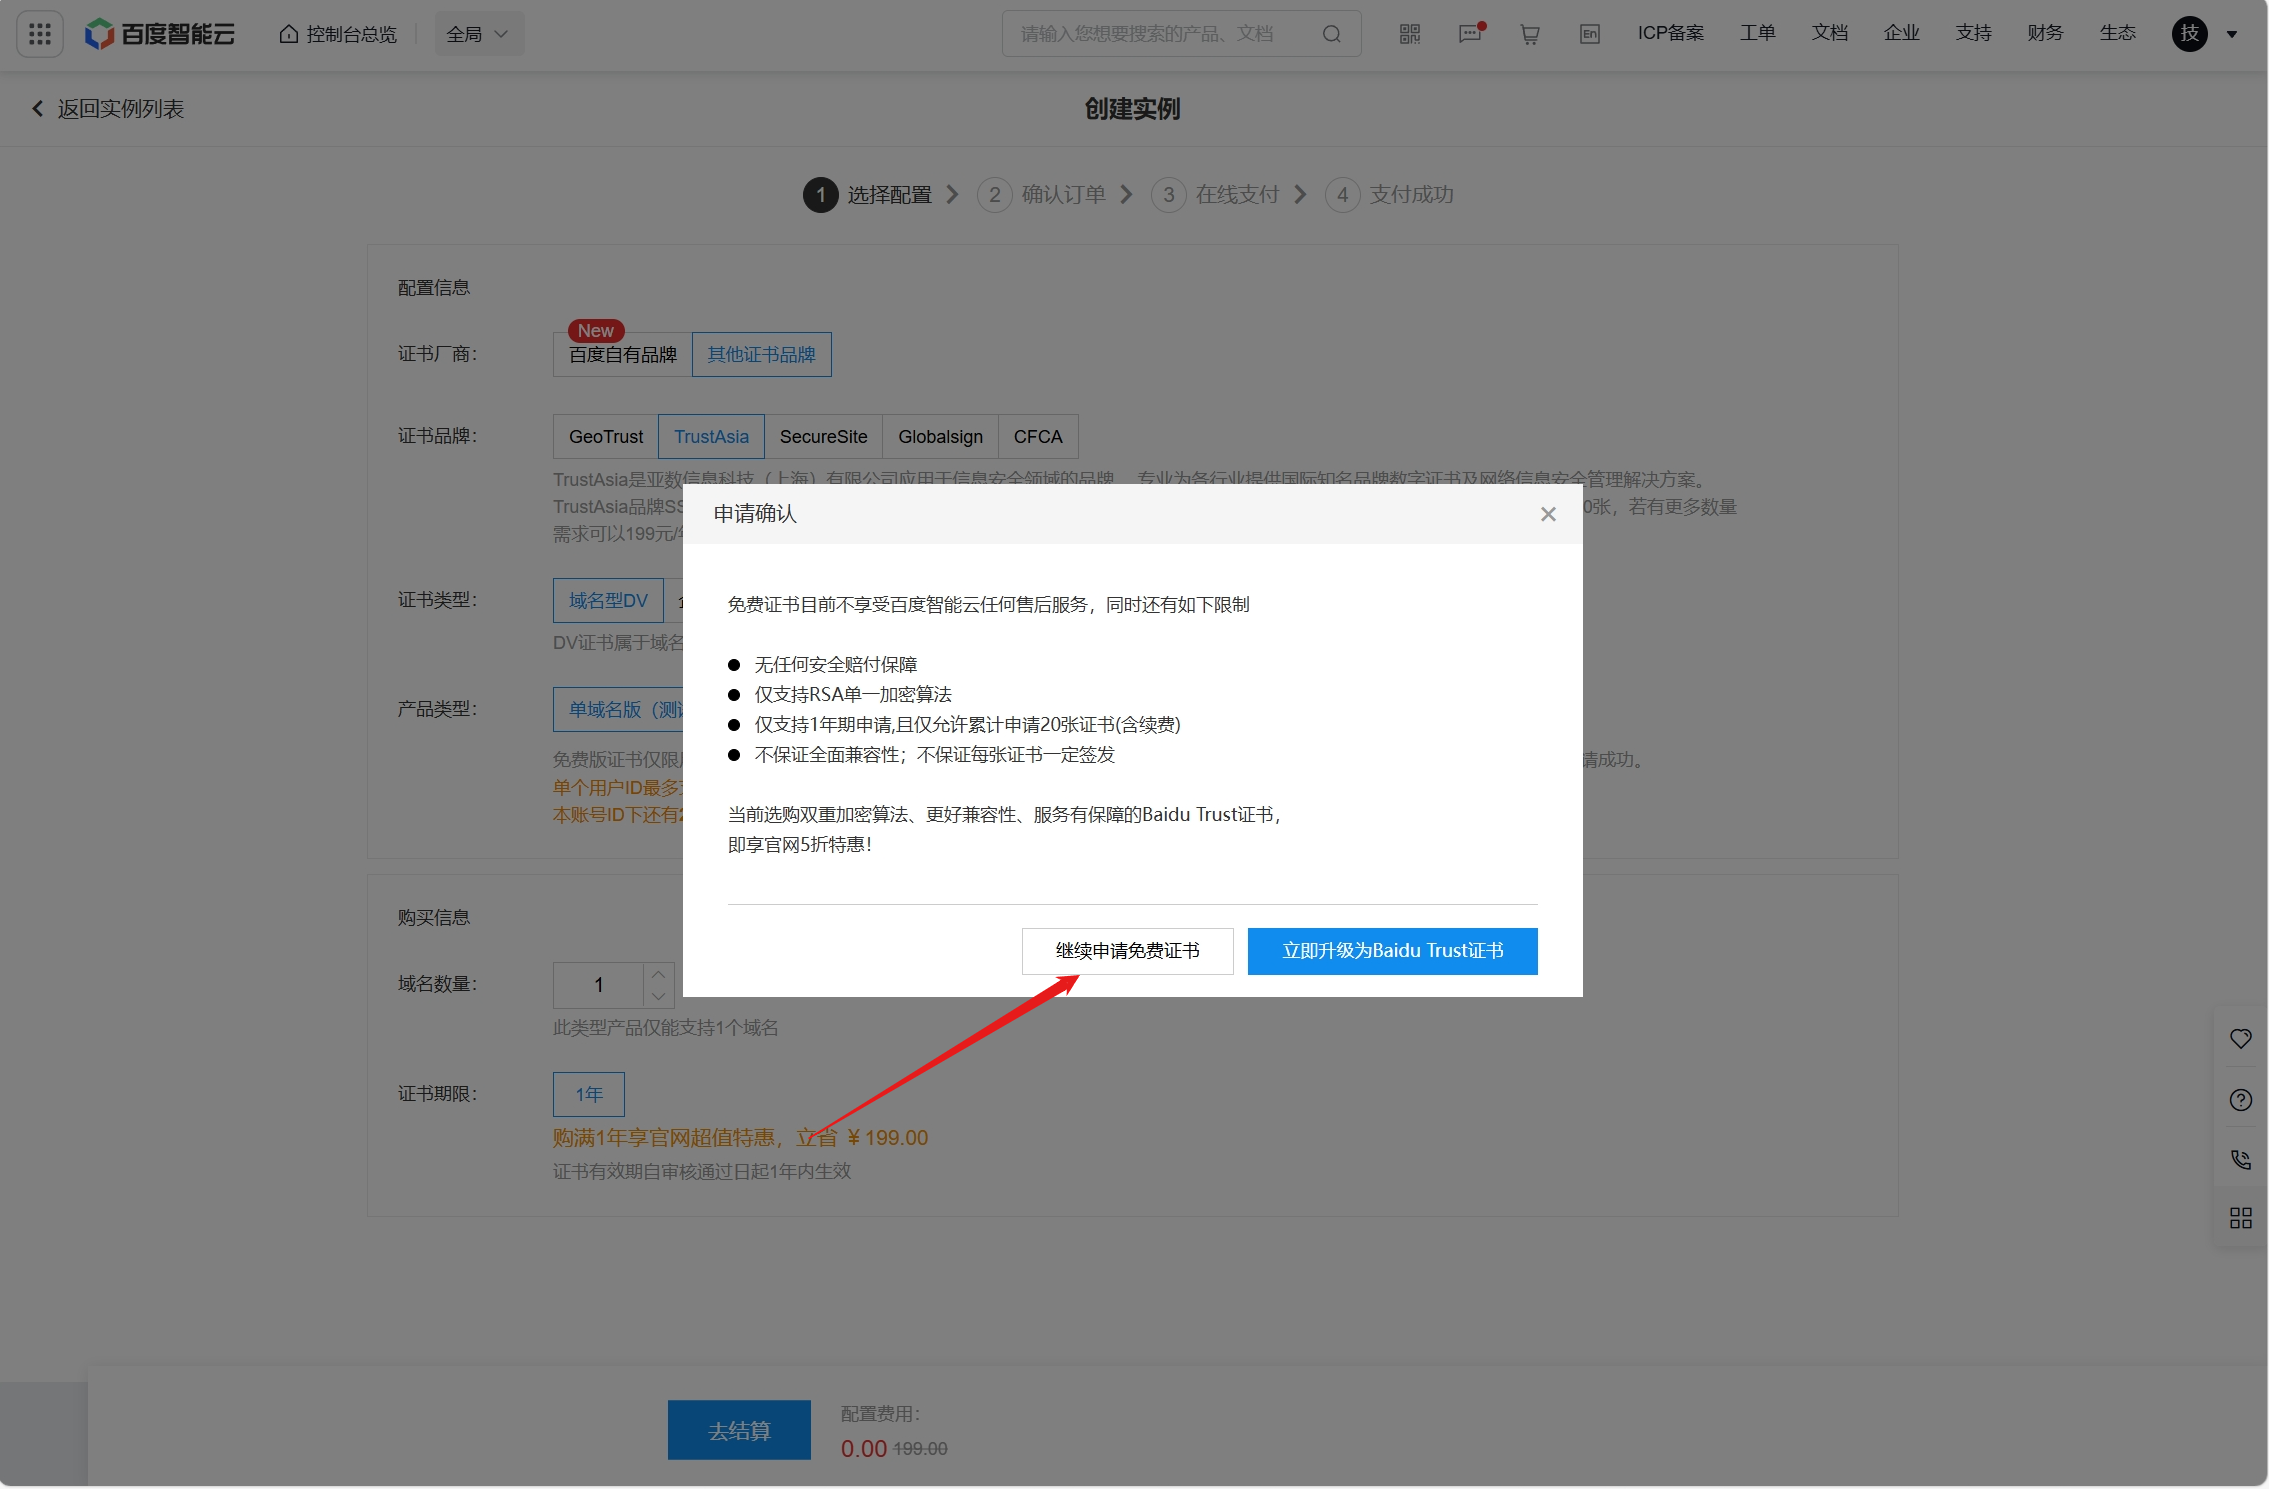Expand the 全局 region dropdown
The width and height of the screenshot is (2269, 1489).
coord(479,34)
